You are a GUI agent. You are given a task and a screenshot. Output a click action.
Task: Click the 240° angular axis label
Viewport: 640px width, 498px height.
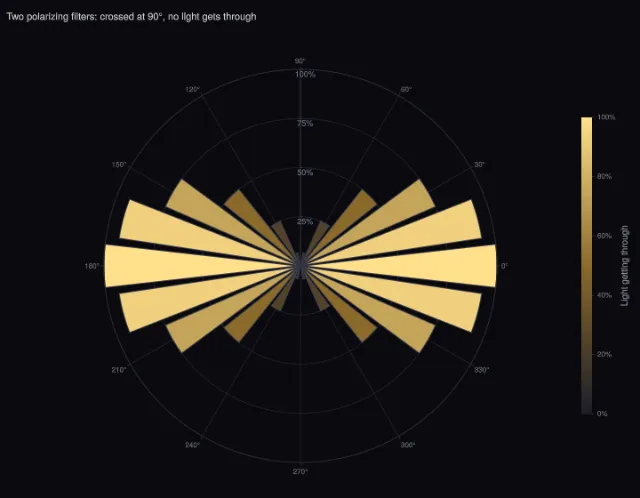point(193,445)
